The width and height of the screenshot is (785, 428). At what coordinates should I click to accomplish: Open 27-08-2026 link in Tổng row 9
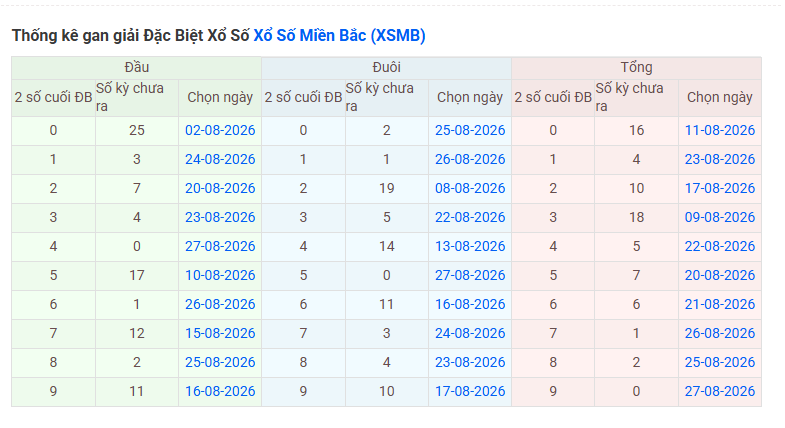click(719, 391)
